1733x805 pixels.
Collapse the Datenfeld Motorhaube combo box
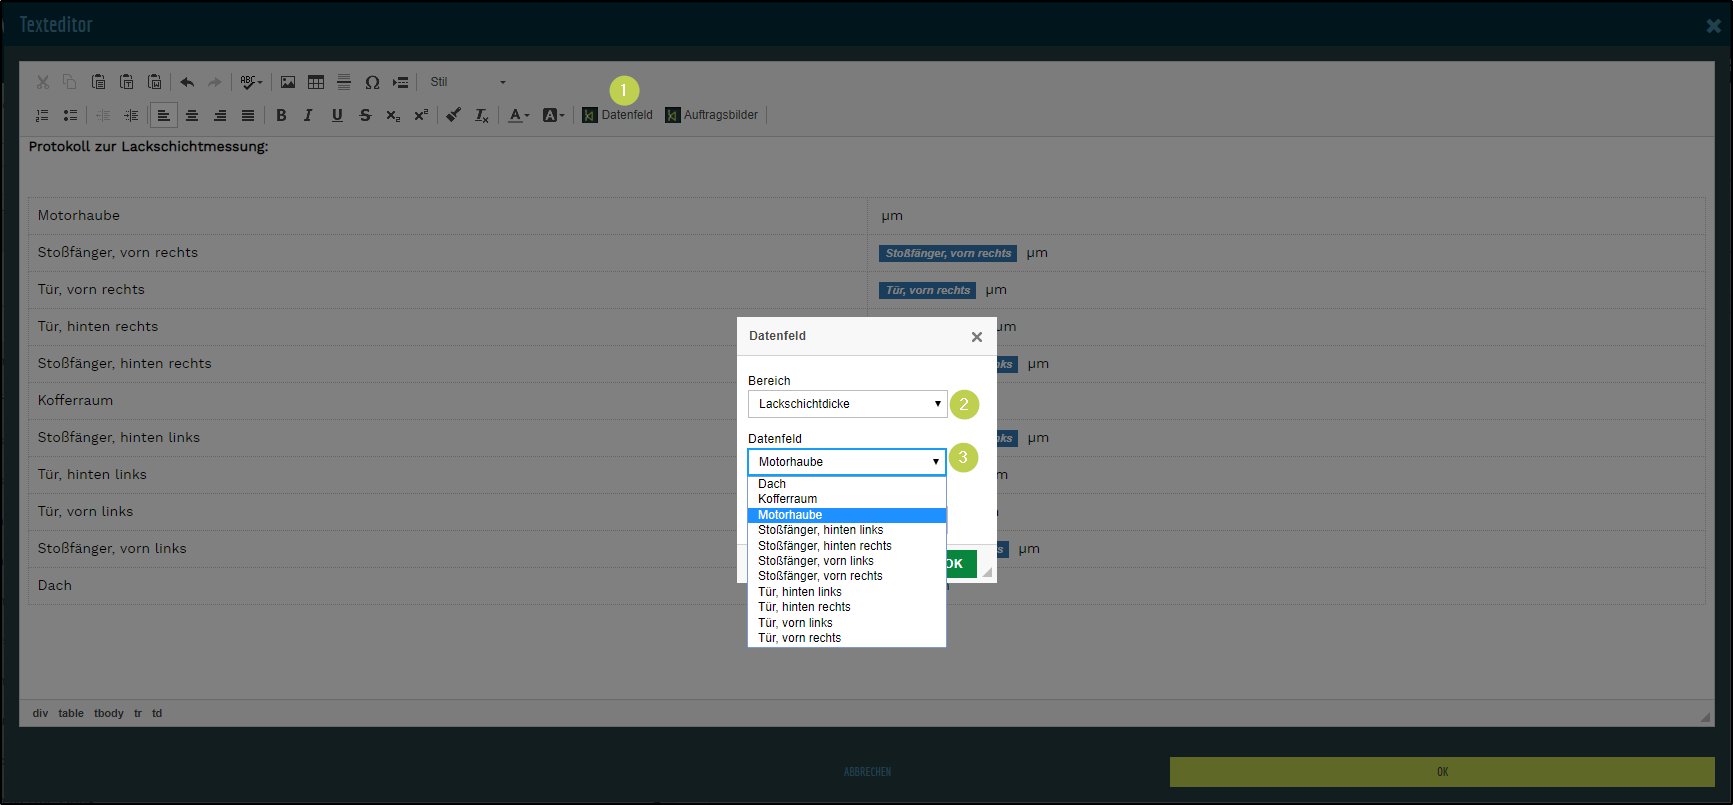[x=846, y=462]
